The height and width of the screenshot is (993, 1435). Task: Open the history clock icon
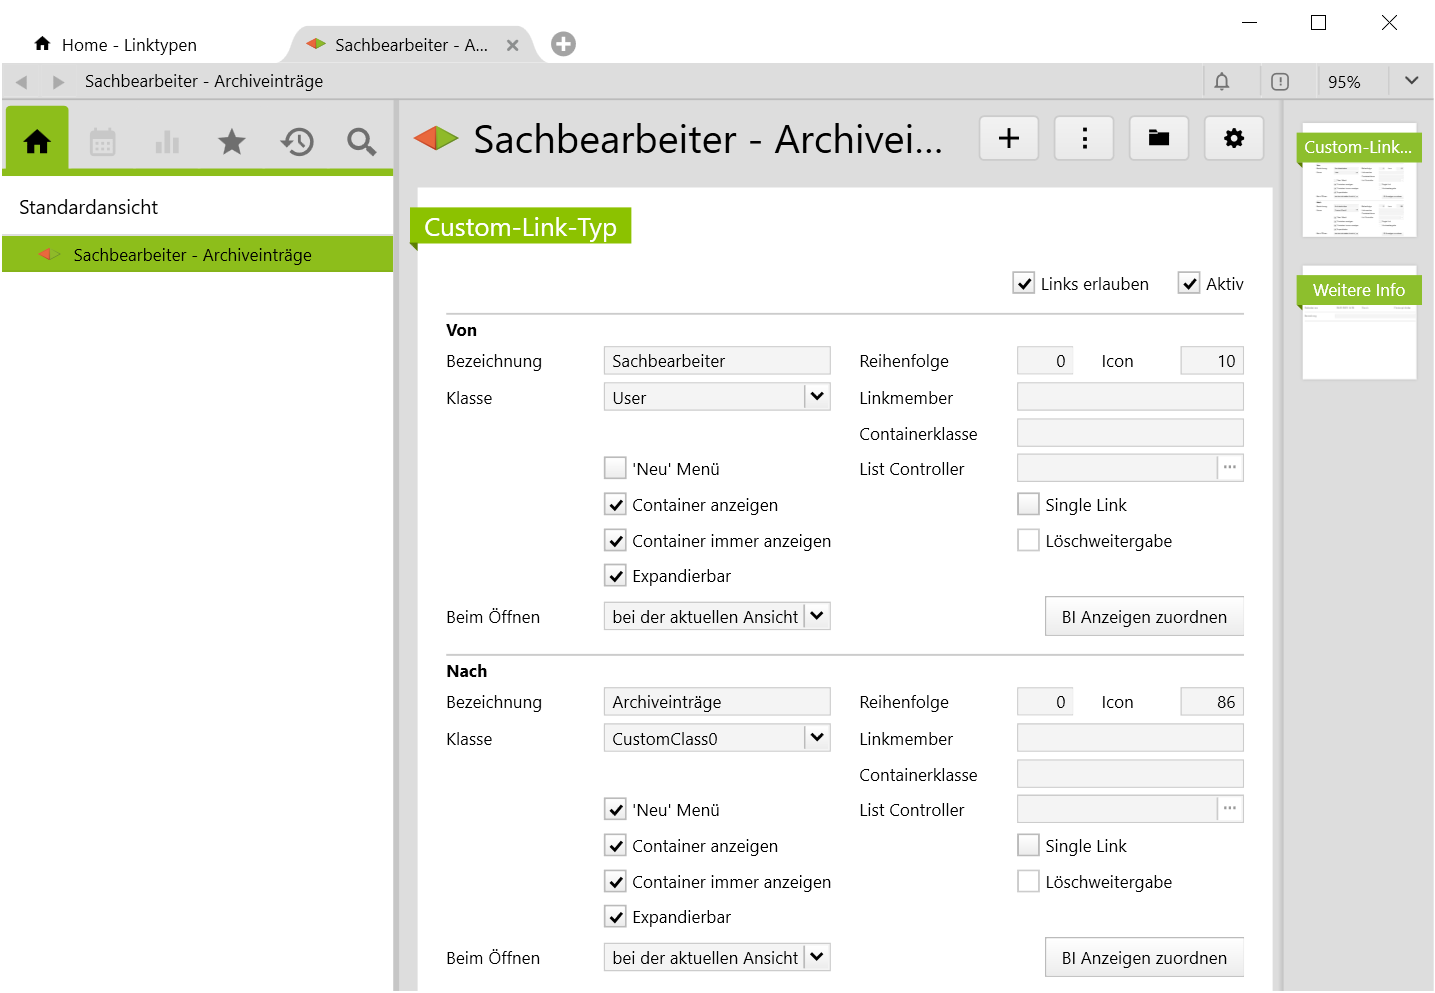click(297, 142)
